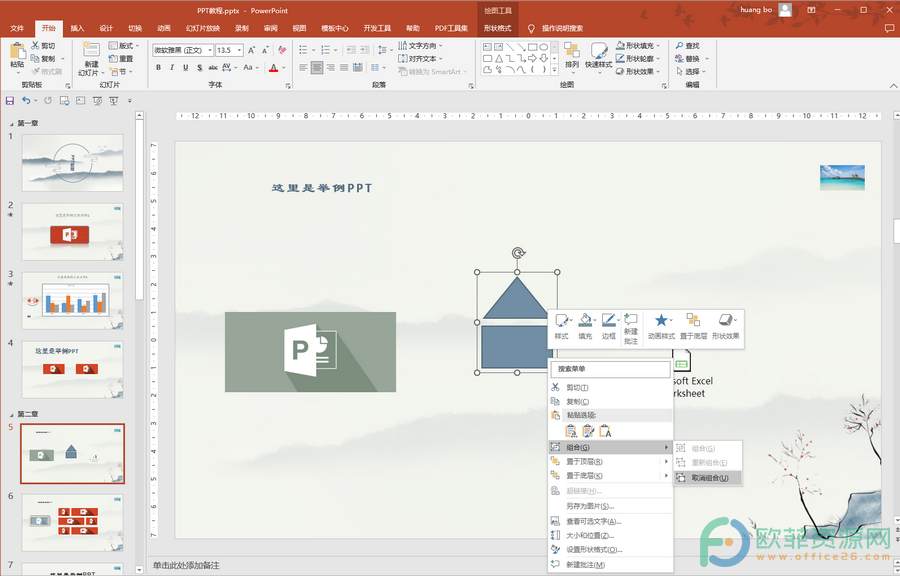Click the Align Text (对齐文本) button

click(x=421, y=59)
